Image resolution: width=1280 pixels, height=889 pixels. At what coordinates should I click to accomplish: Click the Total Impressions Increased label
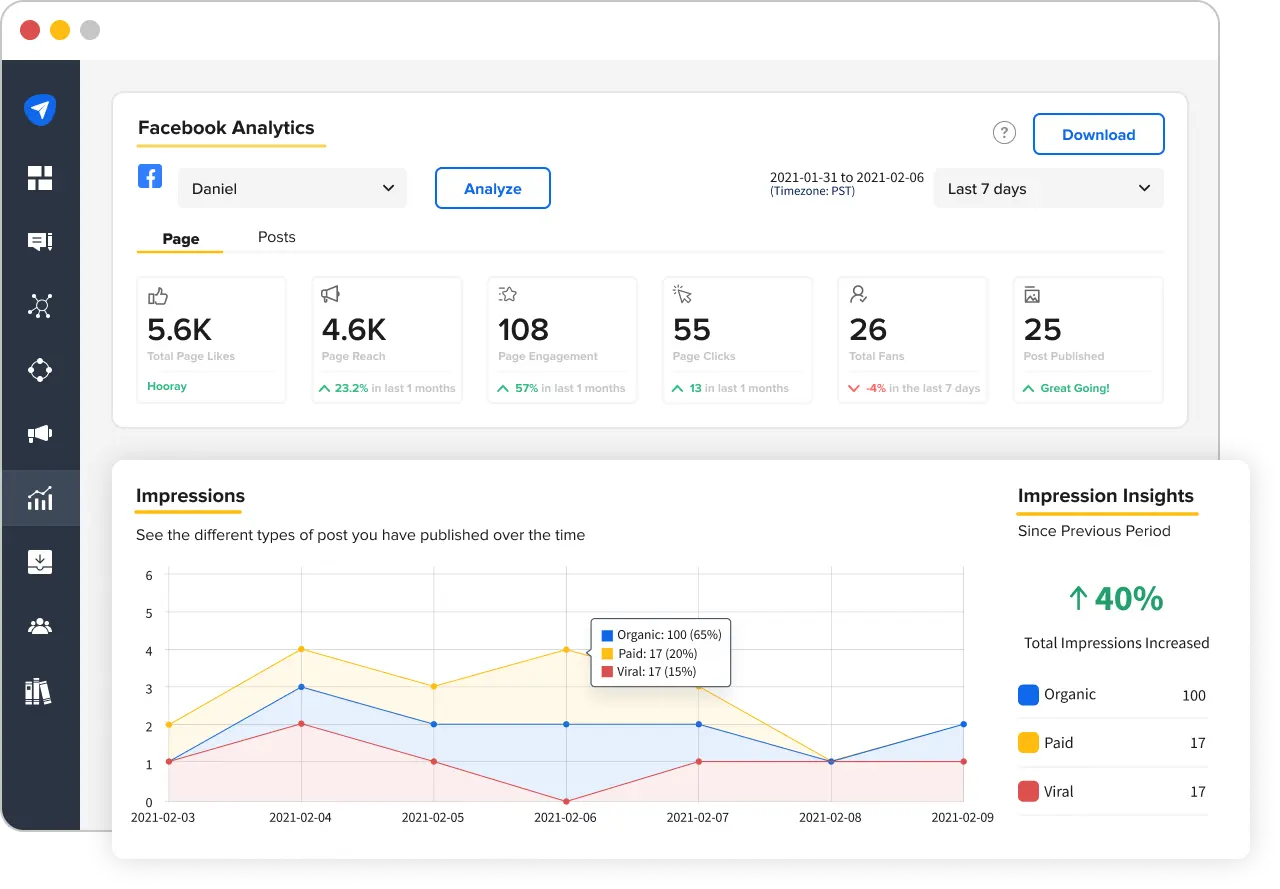click(1117, 643)
